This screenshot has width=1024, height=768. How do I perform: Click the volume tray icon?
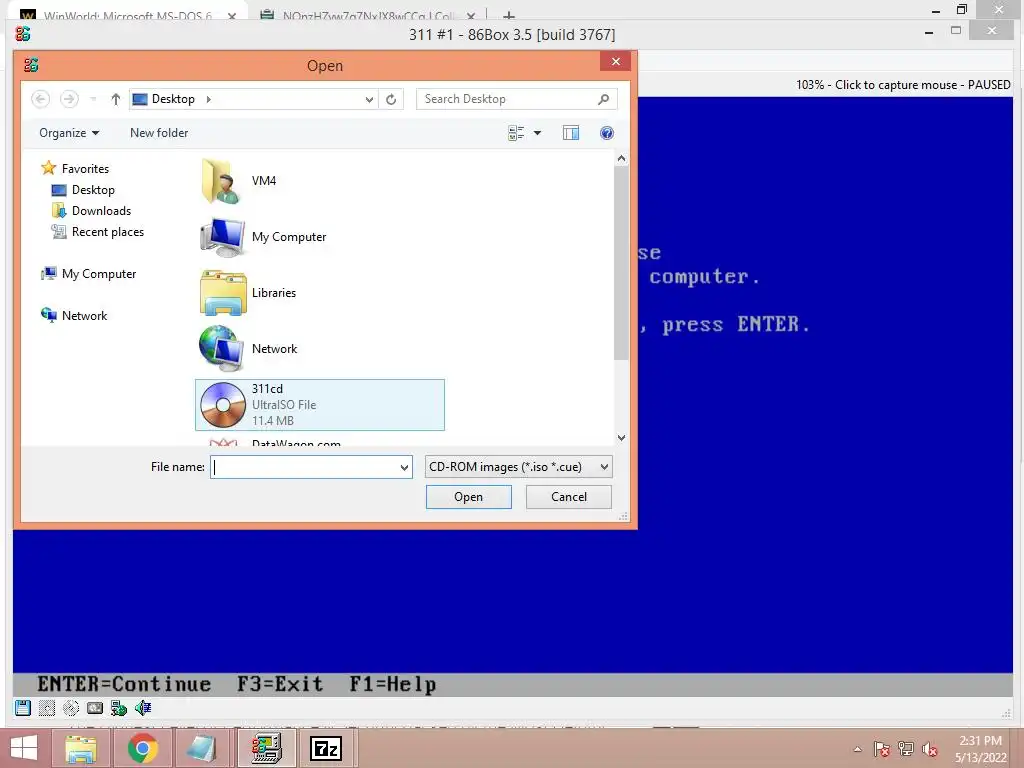pos(930,749)
